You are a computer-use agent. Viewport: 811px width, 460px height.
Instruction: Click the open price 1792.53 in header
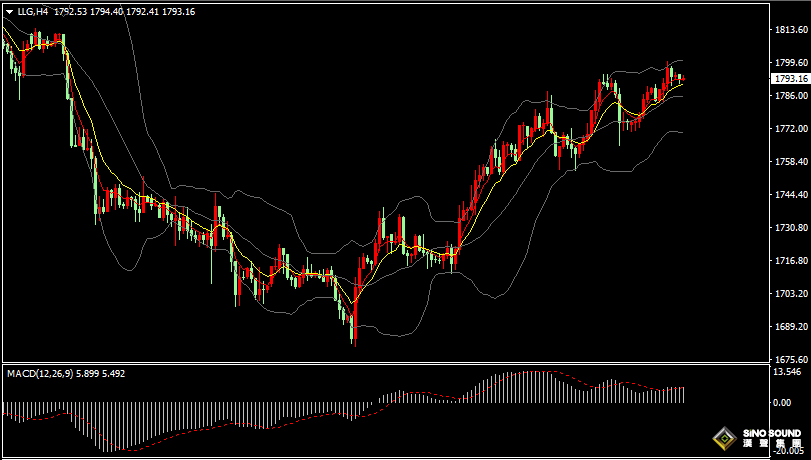coord(71,11)
